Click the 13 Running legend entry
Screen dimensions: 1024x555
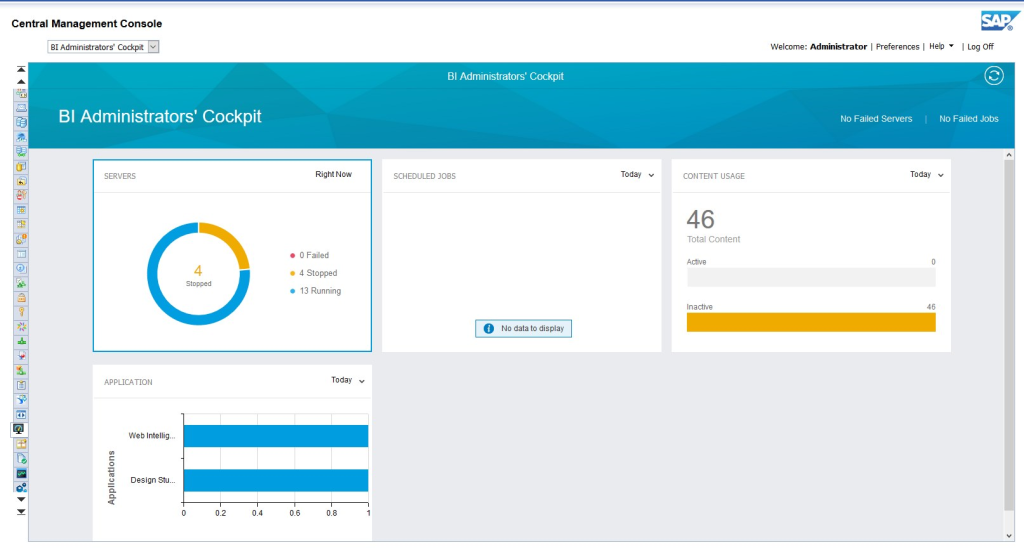click(x=315, y=291)
